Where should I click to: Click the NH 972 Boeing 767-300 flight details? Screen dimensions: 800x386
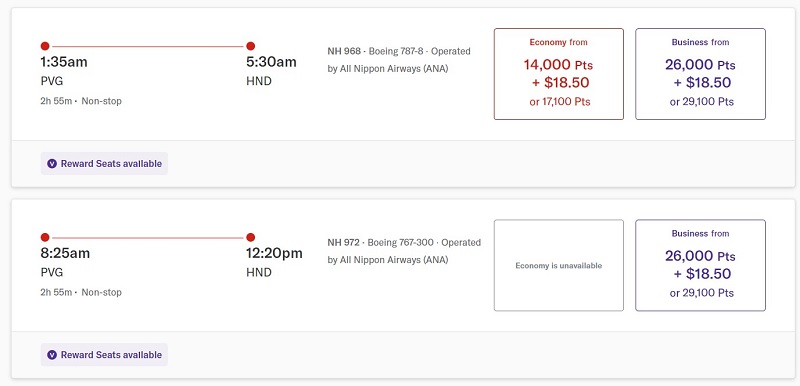404,251
